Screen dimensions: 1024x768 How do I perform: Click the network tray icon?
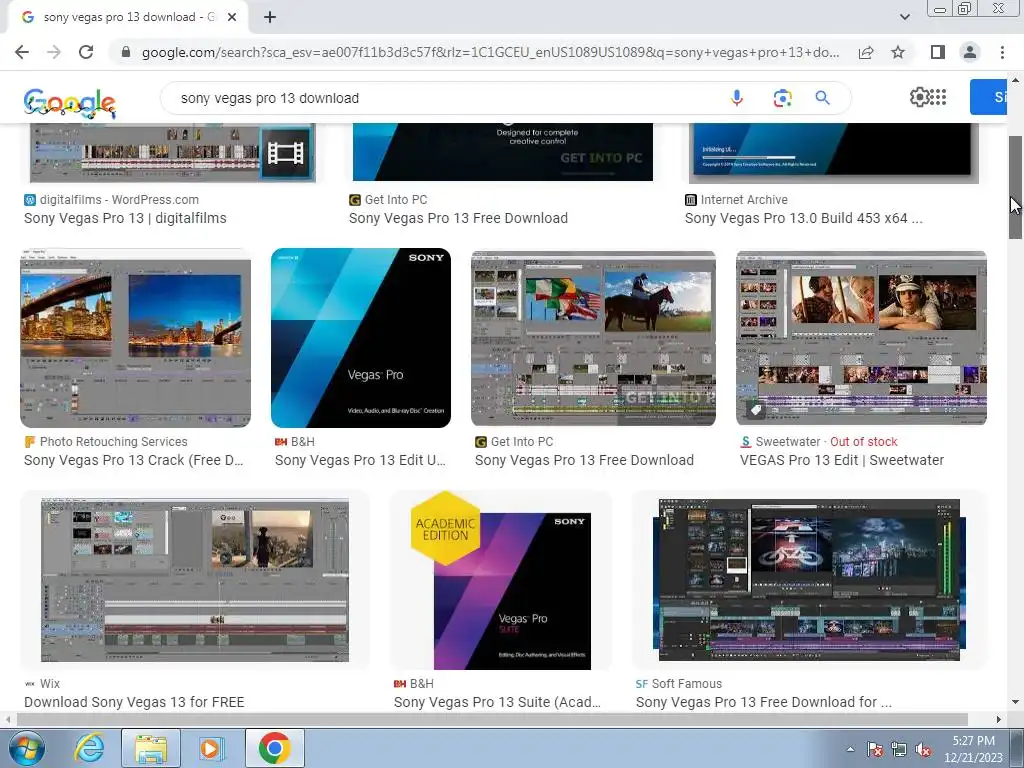pyautogui.click(x=899, y=749)
